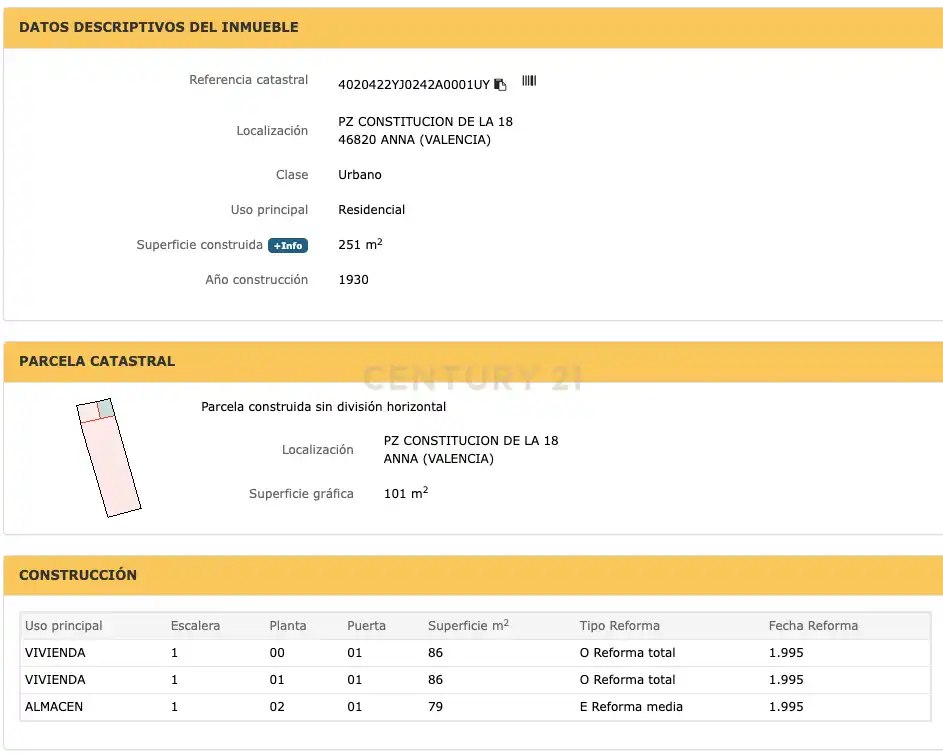The image size is (943, 755).
Task: Select E Reforma media in ALMACEN row
Action: 631,707
